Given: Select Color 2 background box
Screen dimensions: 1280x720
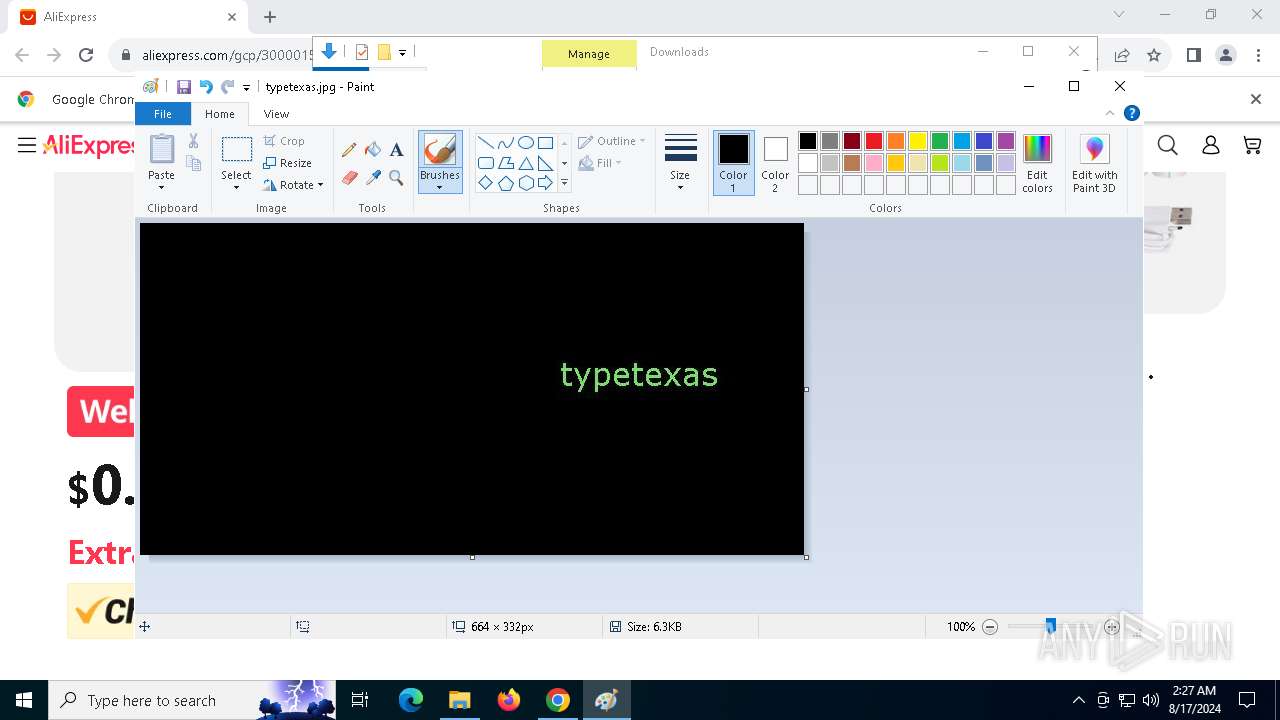Looking at the screenshot, I should pyautogui.click(x=775, y=163).
